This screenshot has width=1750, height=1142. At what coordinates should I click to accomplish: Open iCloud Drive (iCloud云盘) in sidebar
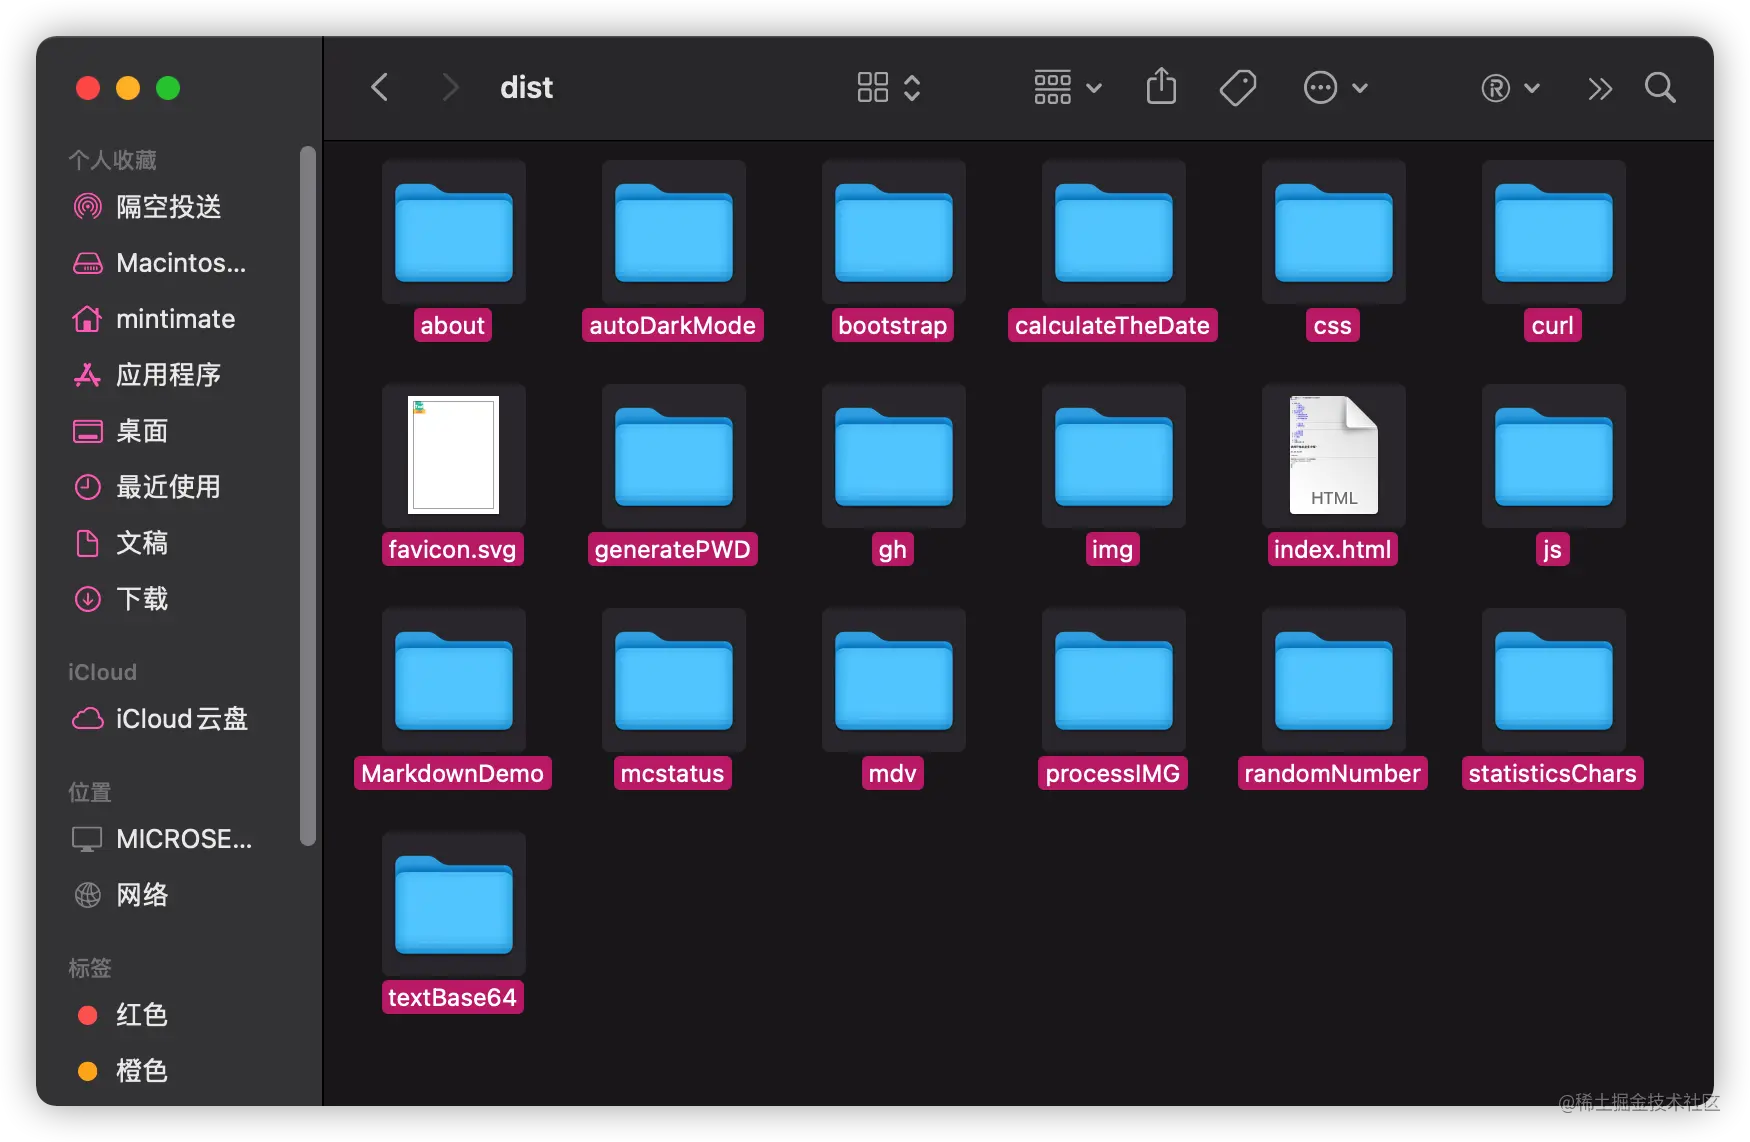181,719
